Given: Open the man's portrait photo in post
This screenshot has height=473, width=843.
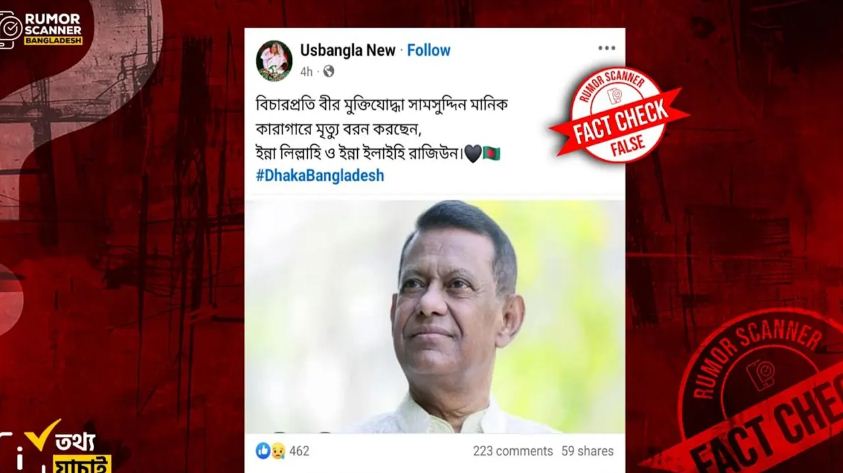Looking at the screenshot, I should (435, 317).
